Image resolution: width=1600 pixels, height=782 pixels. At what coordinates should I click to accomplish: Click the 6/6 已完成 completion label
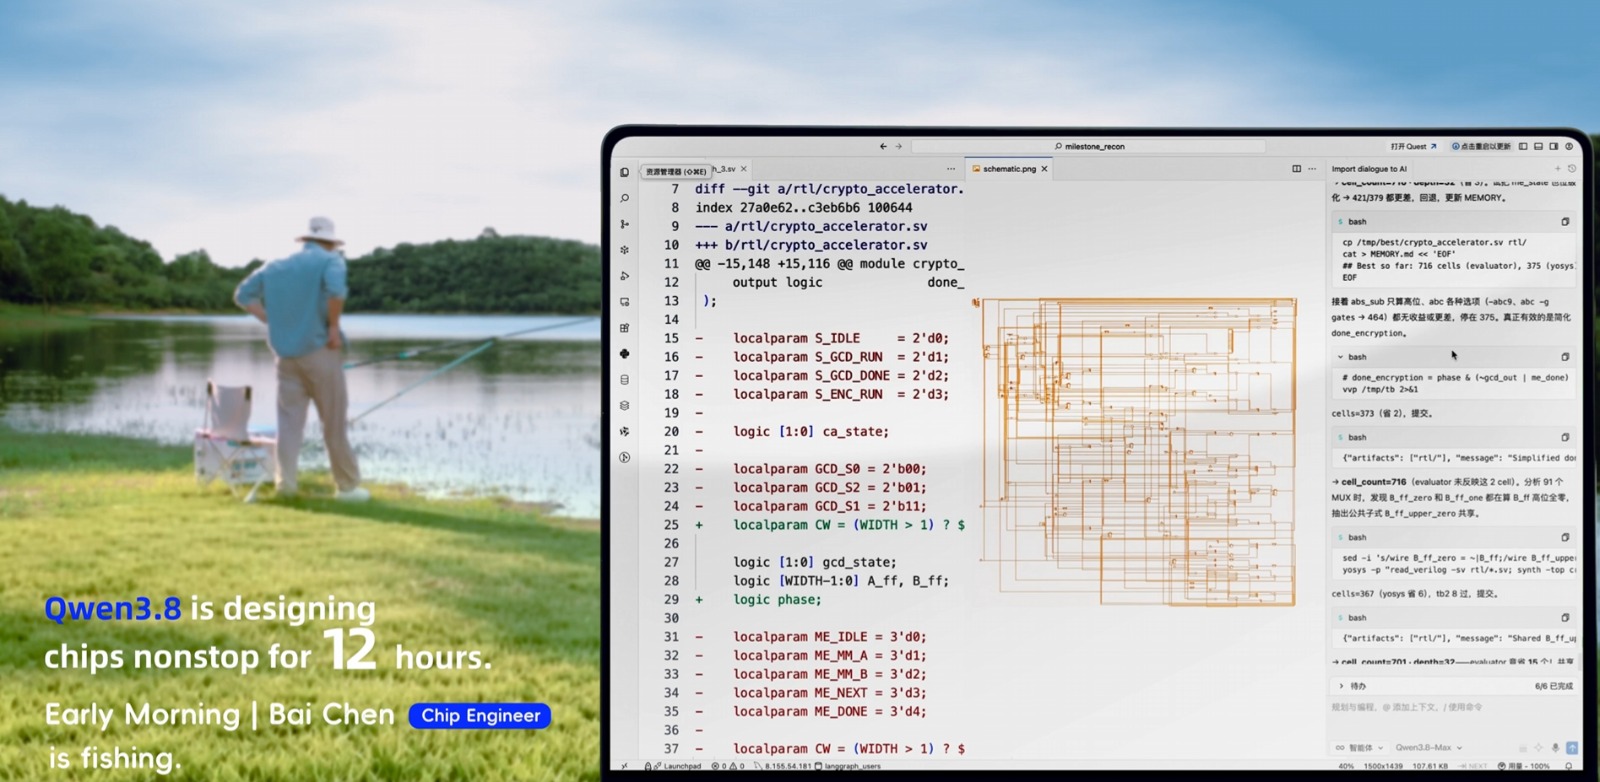coord(1554,686)
